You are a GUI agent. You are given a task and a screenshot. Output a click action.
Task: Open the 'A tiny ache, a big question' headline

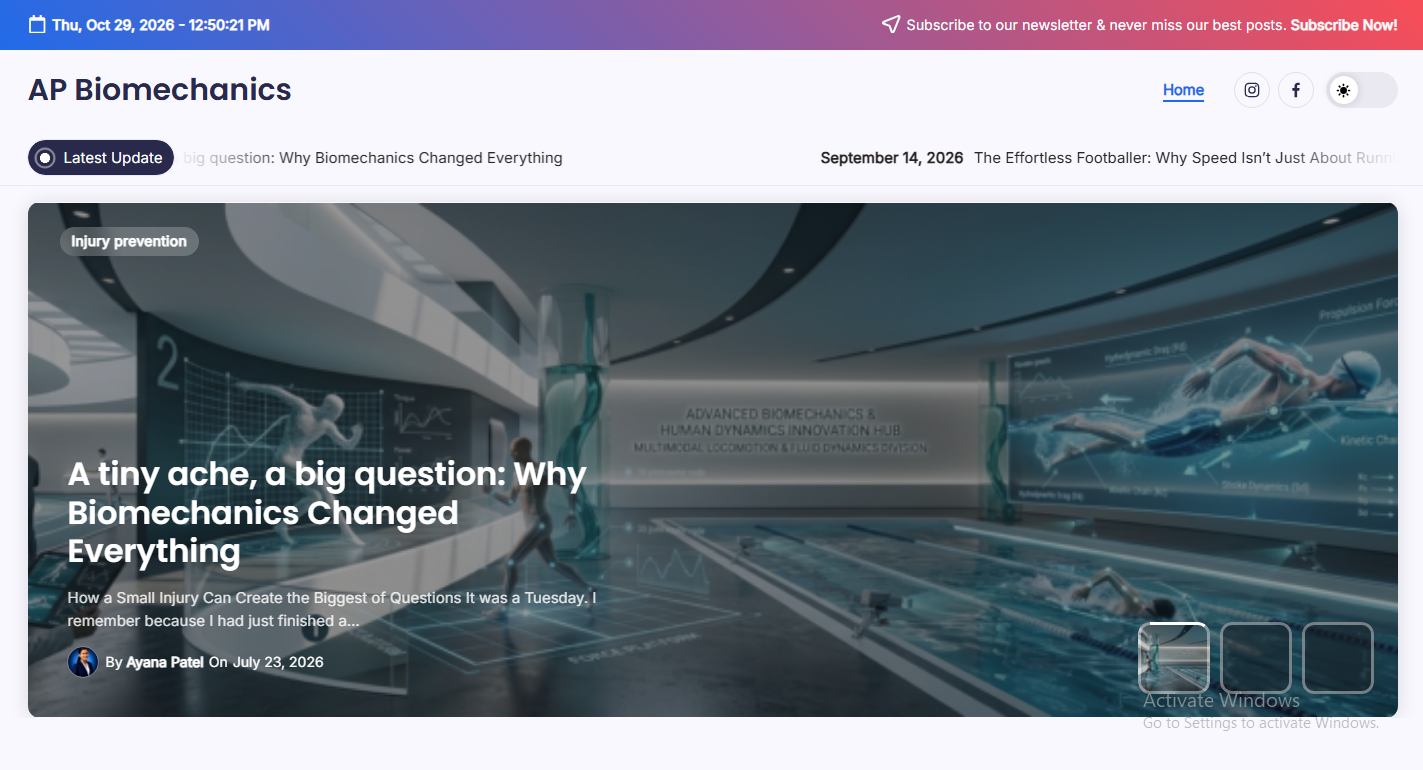pyautogui.click(x=327, y=512)
